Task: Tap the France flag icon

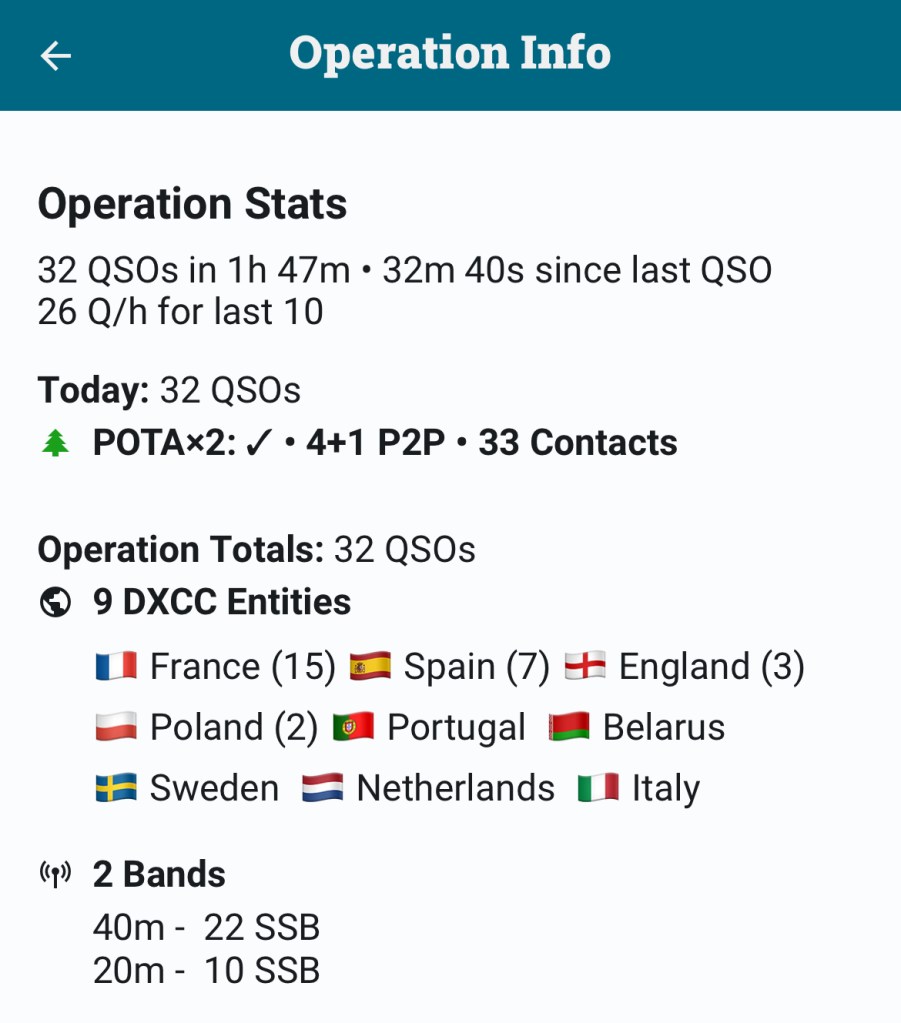Action: pyautogui.click(x=116, y=667)
